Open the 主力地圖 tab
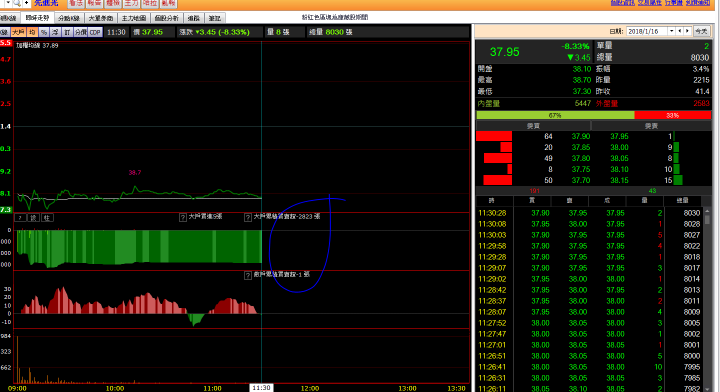 [x=134, y=18]
